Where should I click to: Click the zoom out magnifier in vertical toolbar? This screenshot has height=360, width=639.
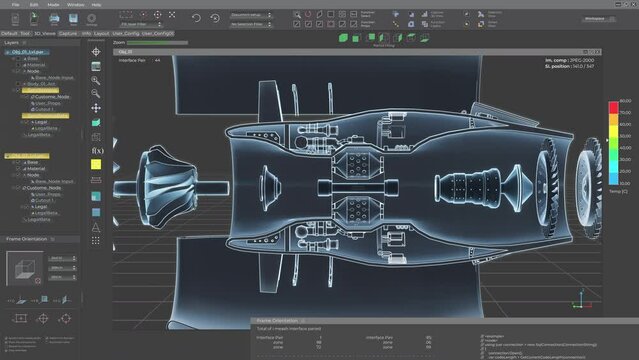point(96,94)
